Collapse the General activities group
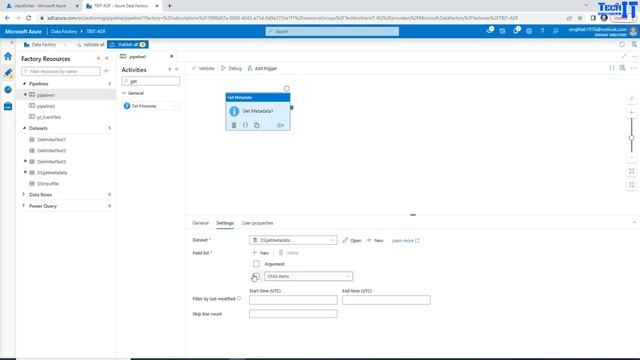Screen dimensions: 640x360 124,93
